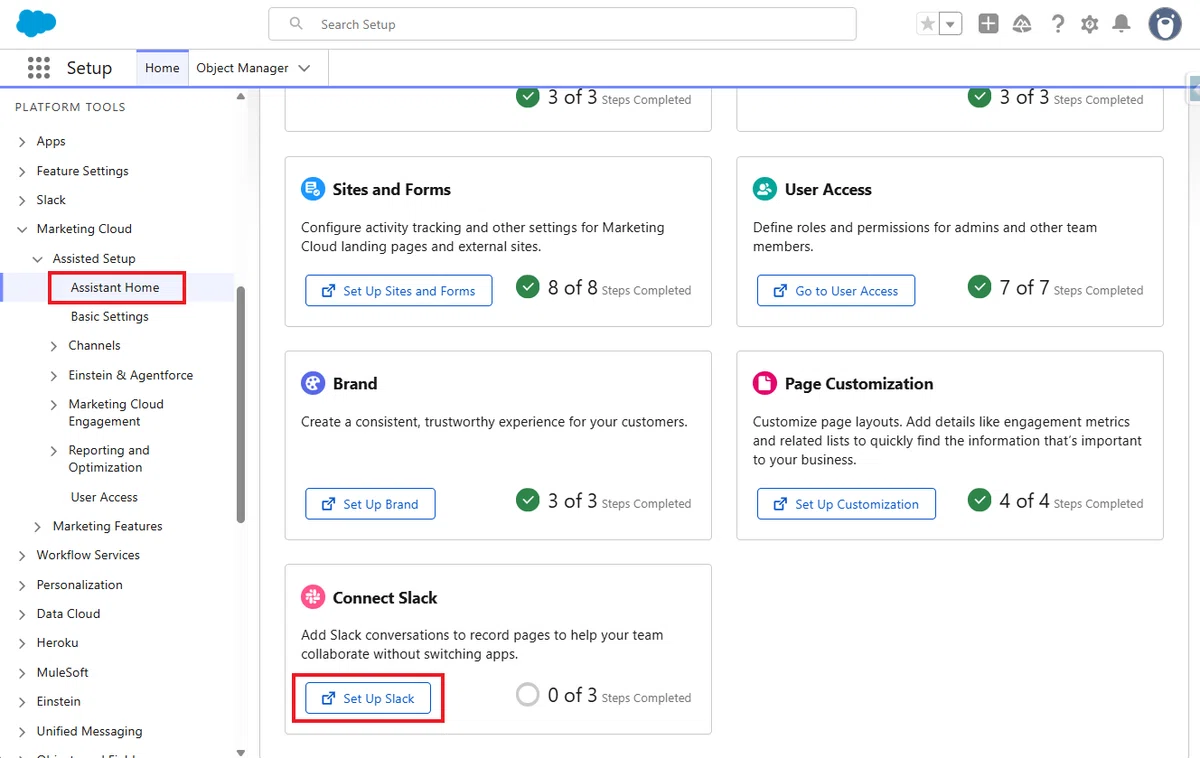Expand the Channels tree node

(55, 346)
